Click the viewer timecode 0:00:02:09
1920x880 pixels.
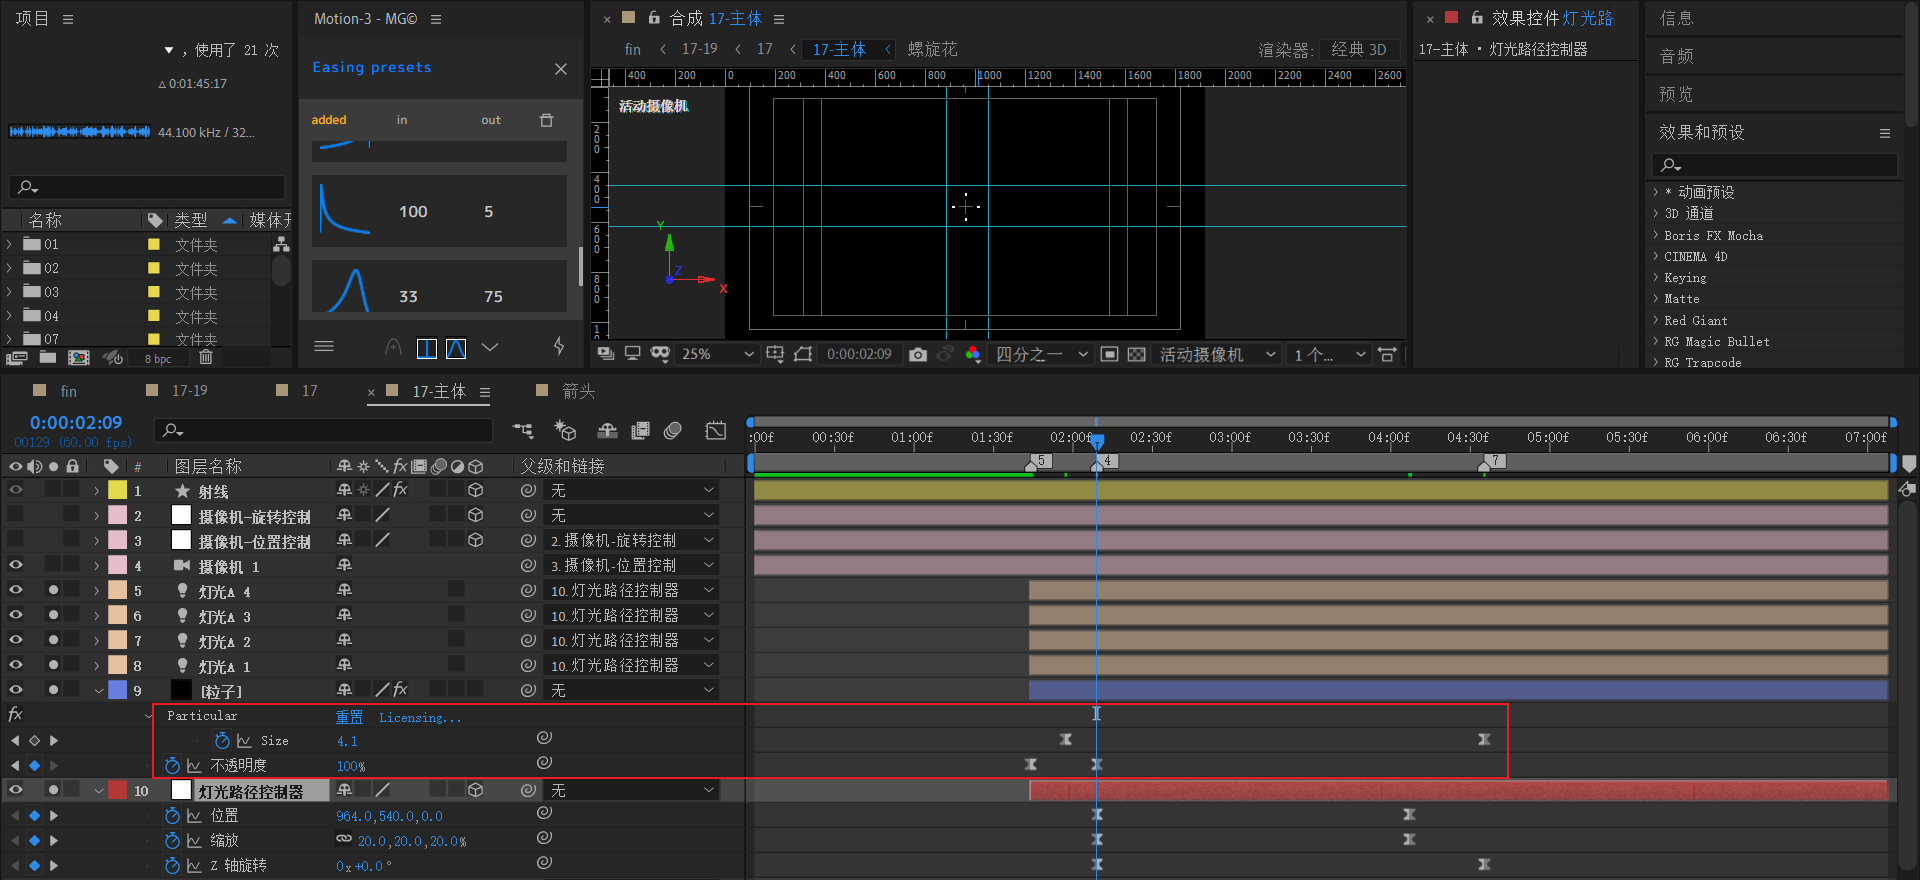[859, 354]
